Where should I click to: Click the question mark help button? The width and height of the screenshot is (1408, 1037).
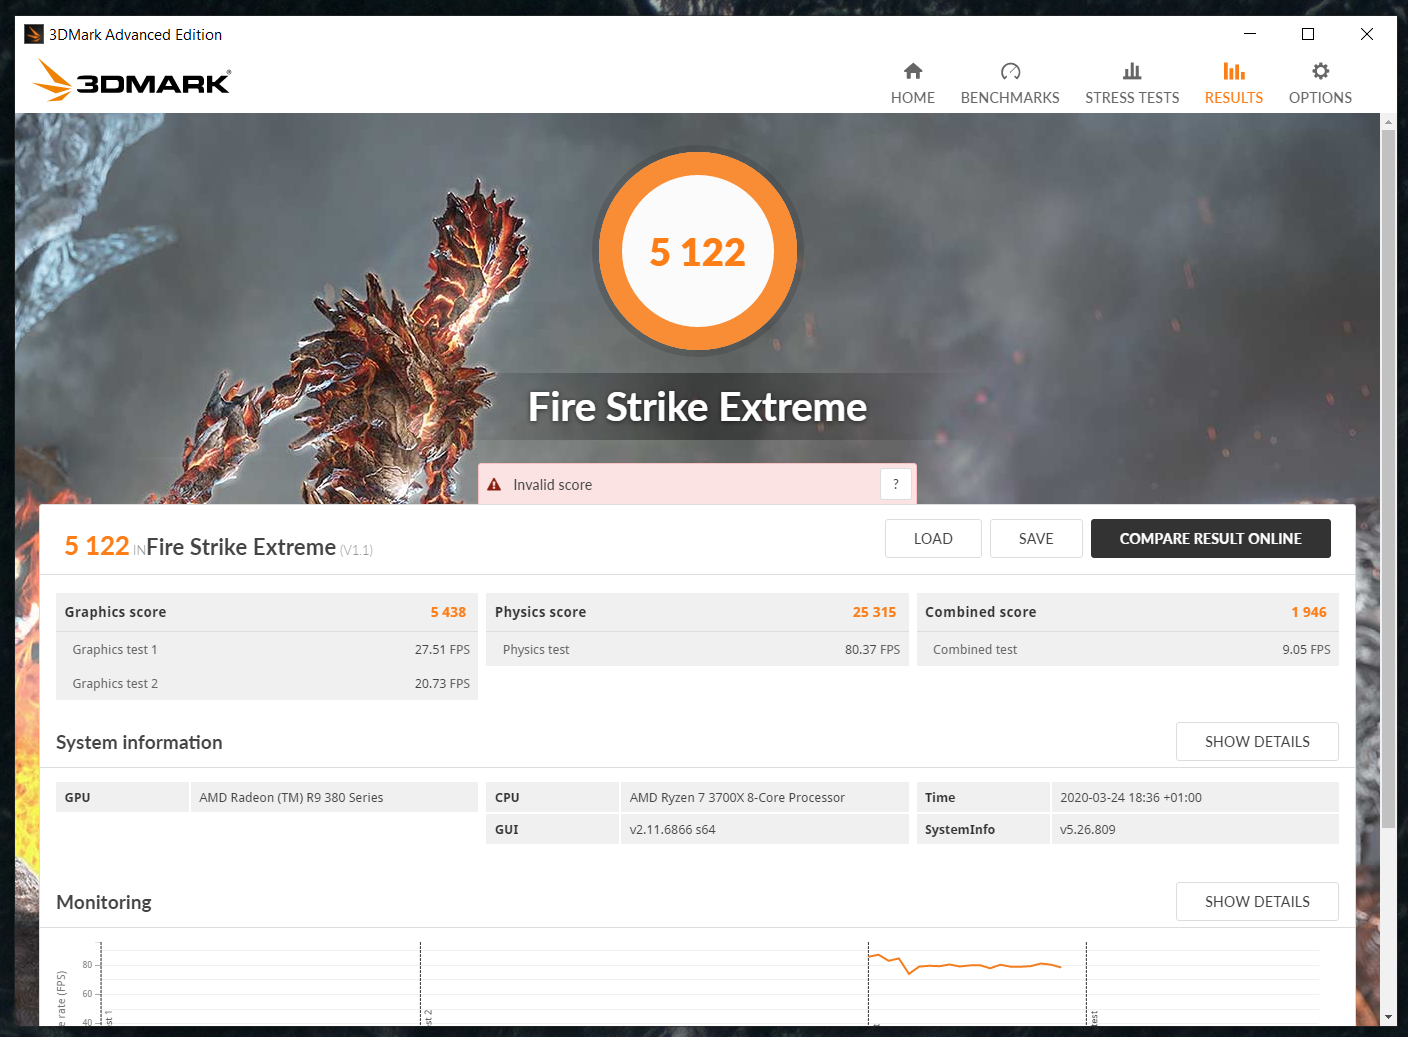tap(896, 484)
